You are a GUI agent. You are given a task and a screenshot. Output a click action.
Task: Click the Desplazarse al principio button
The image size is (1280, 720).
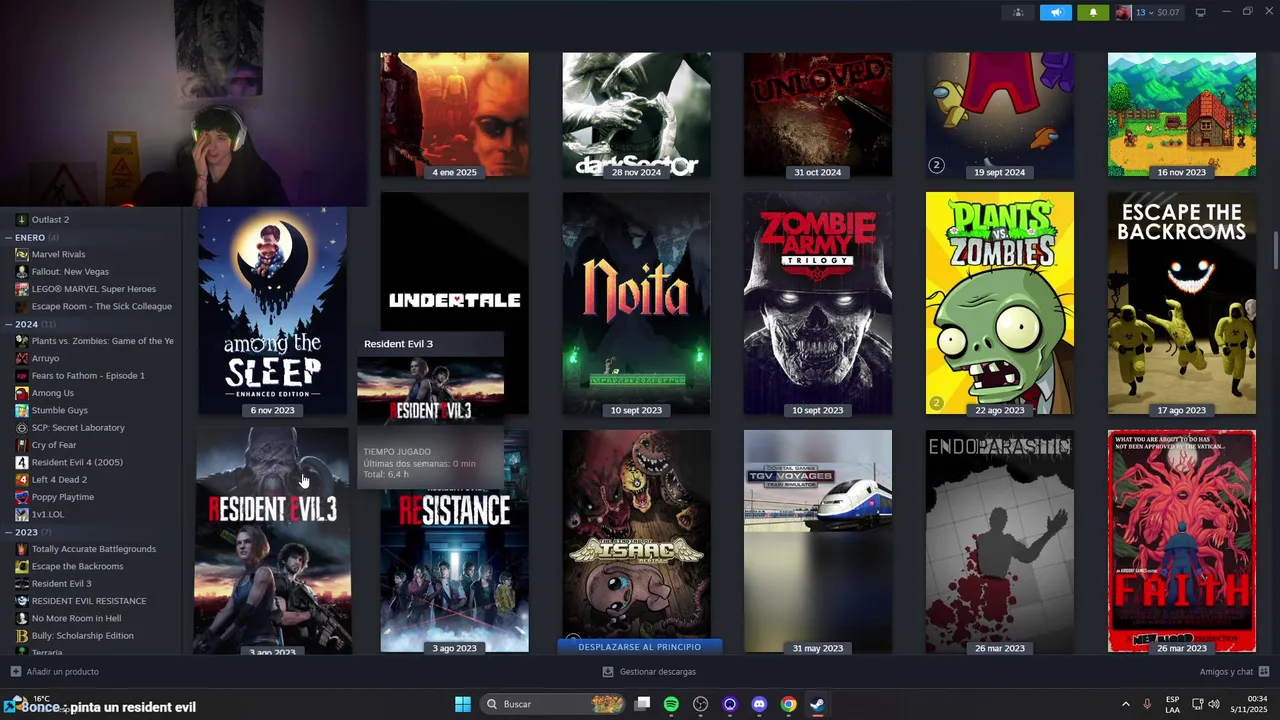point(639,647)
